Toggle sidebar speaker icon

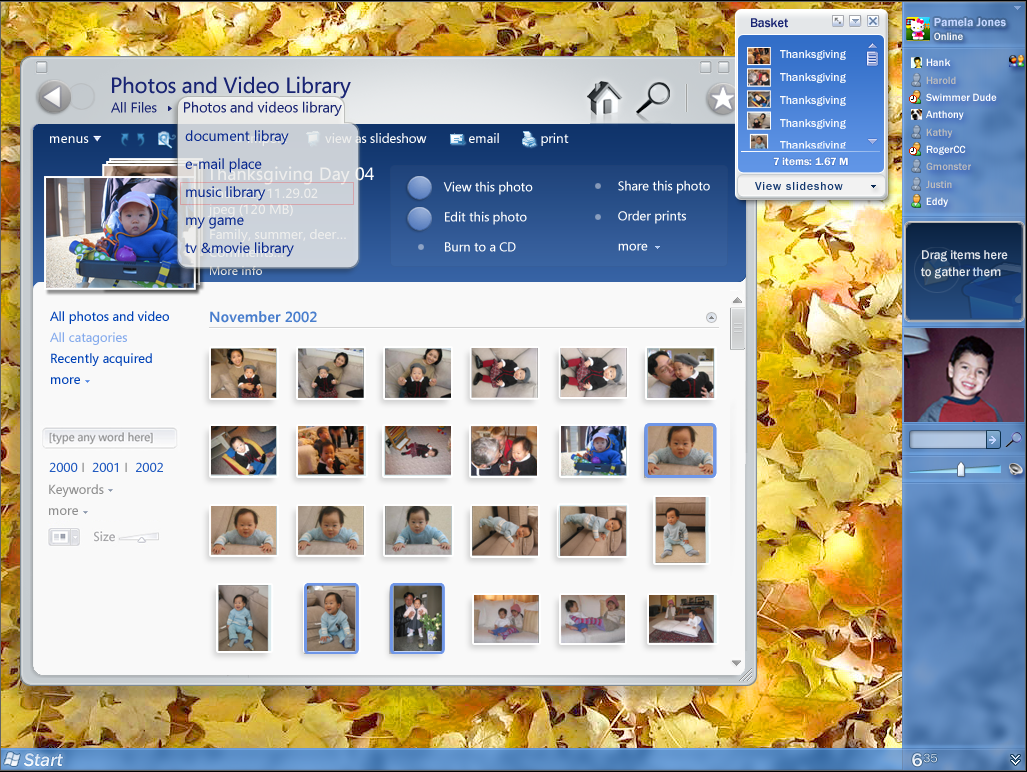pyautogui.click(x=1015, y=469)
